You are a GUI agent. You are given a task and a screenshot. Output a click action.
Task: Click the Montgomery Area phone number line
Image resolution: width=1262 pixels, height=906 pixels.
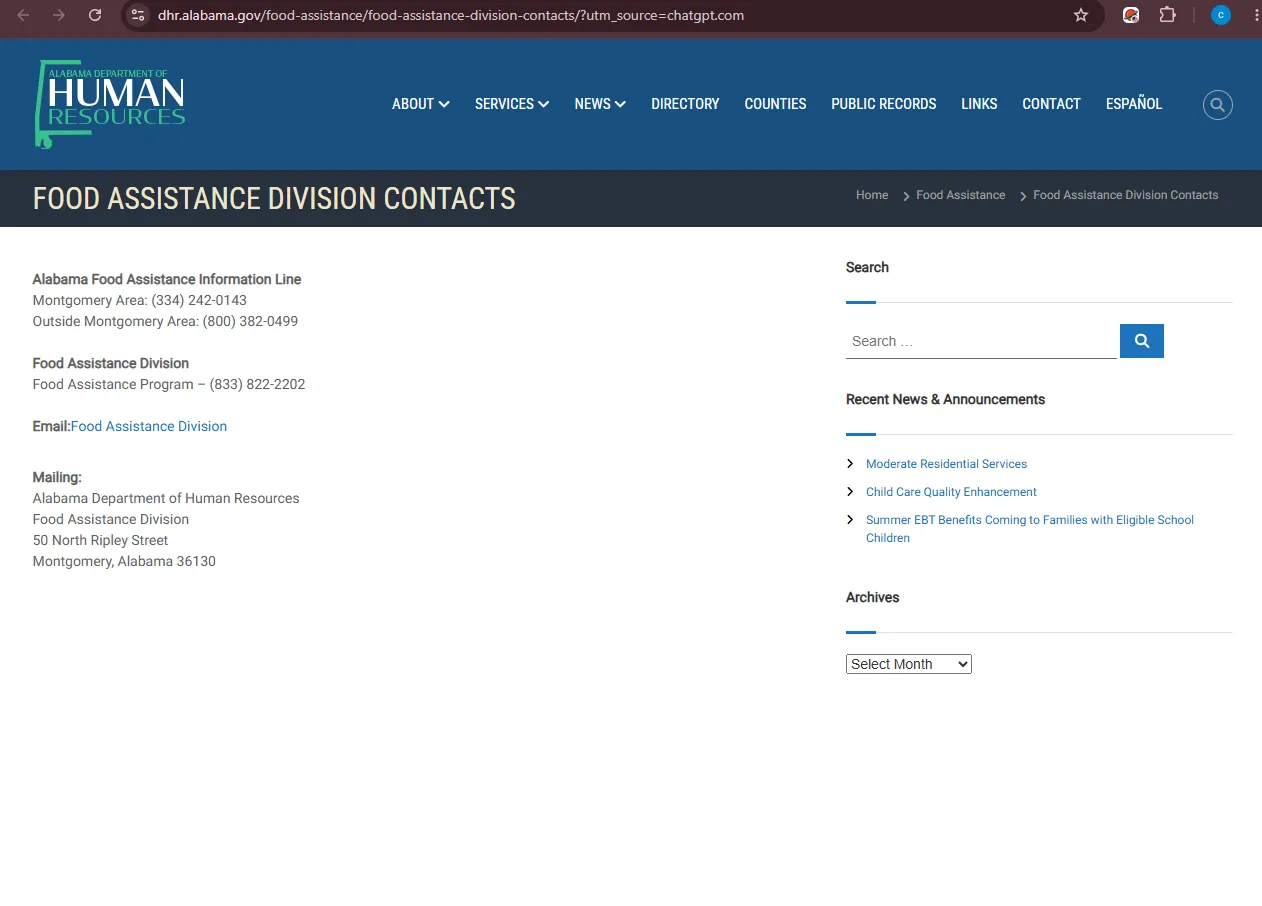click(x=140, y=300)
